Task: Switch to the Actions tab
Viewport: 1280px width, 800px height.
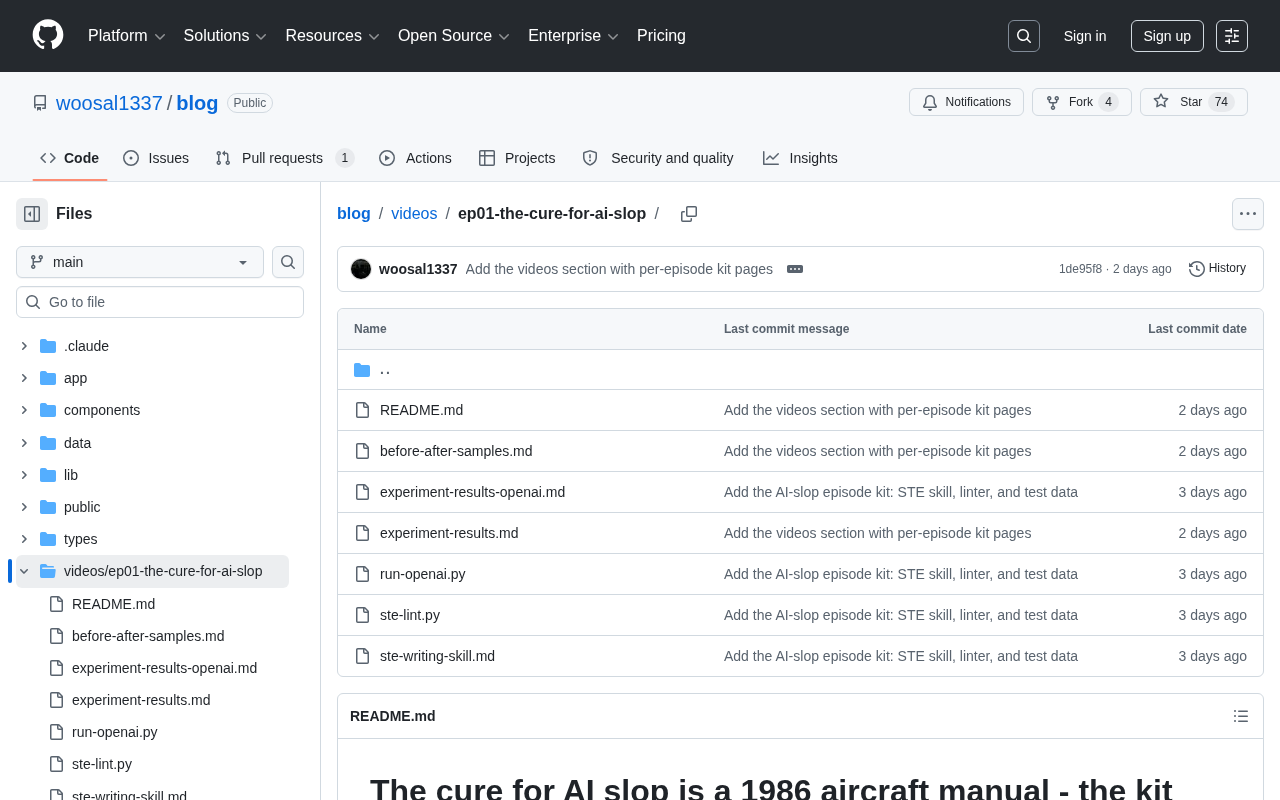Action: tap(415, 158)
